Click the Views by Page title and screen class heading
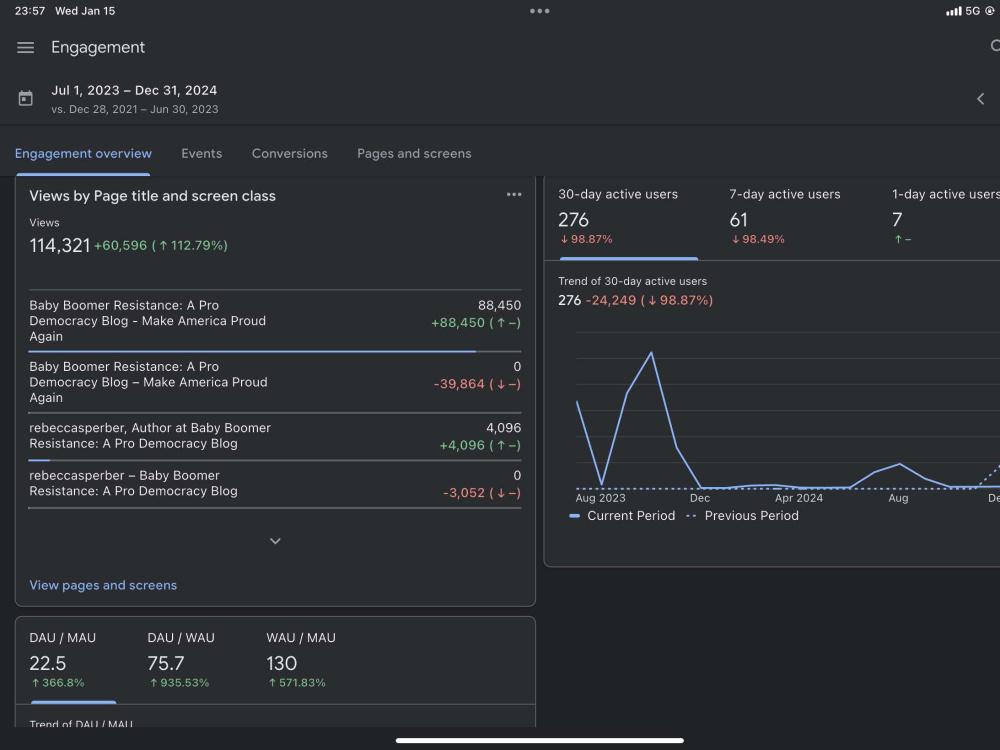 [152, 196]
